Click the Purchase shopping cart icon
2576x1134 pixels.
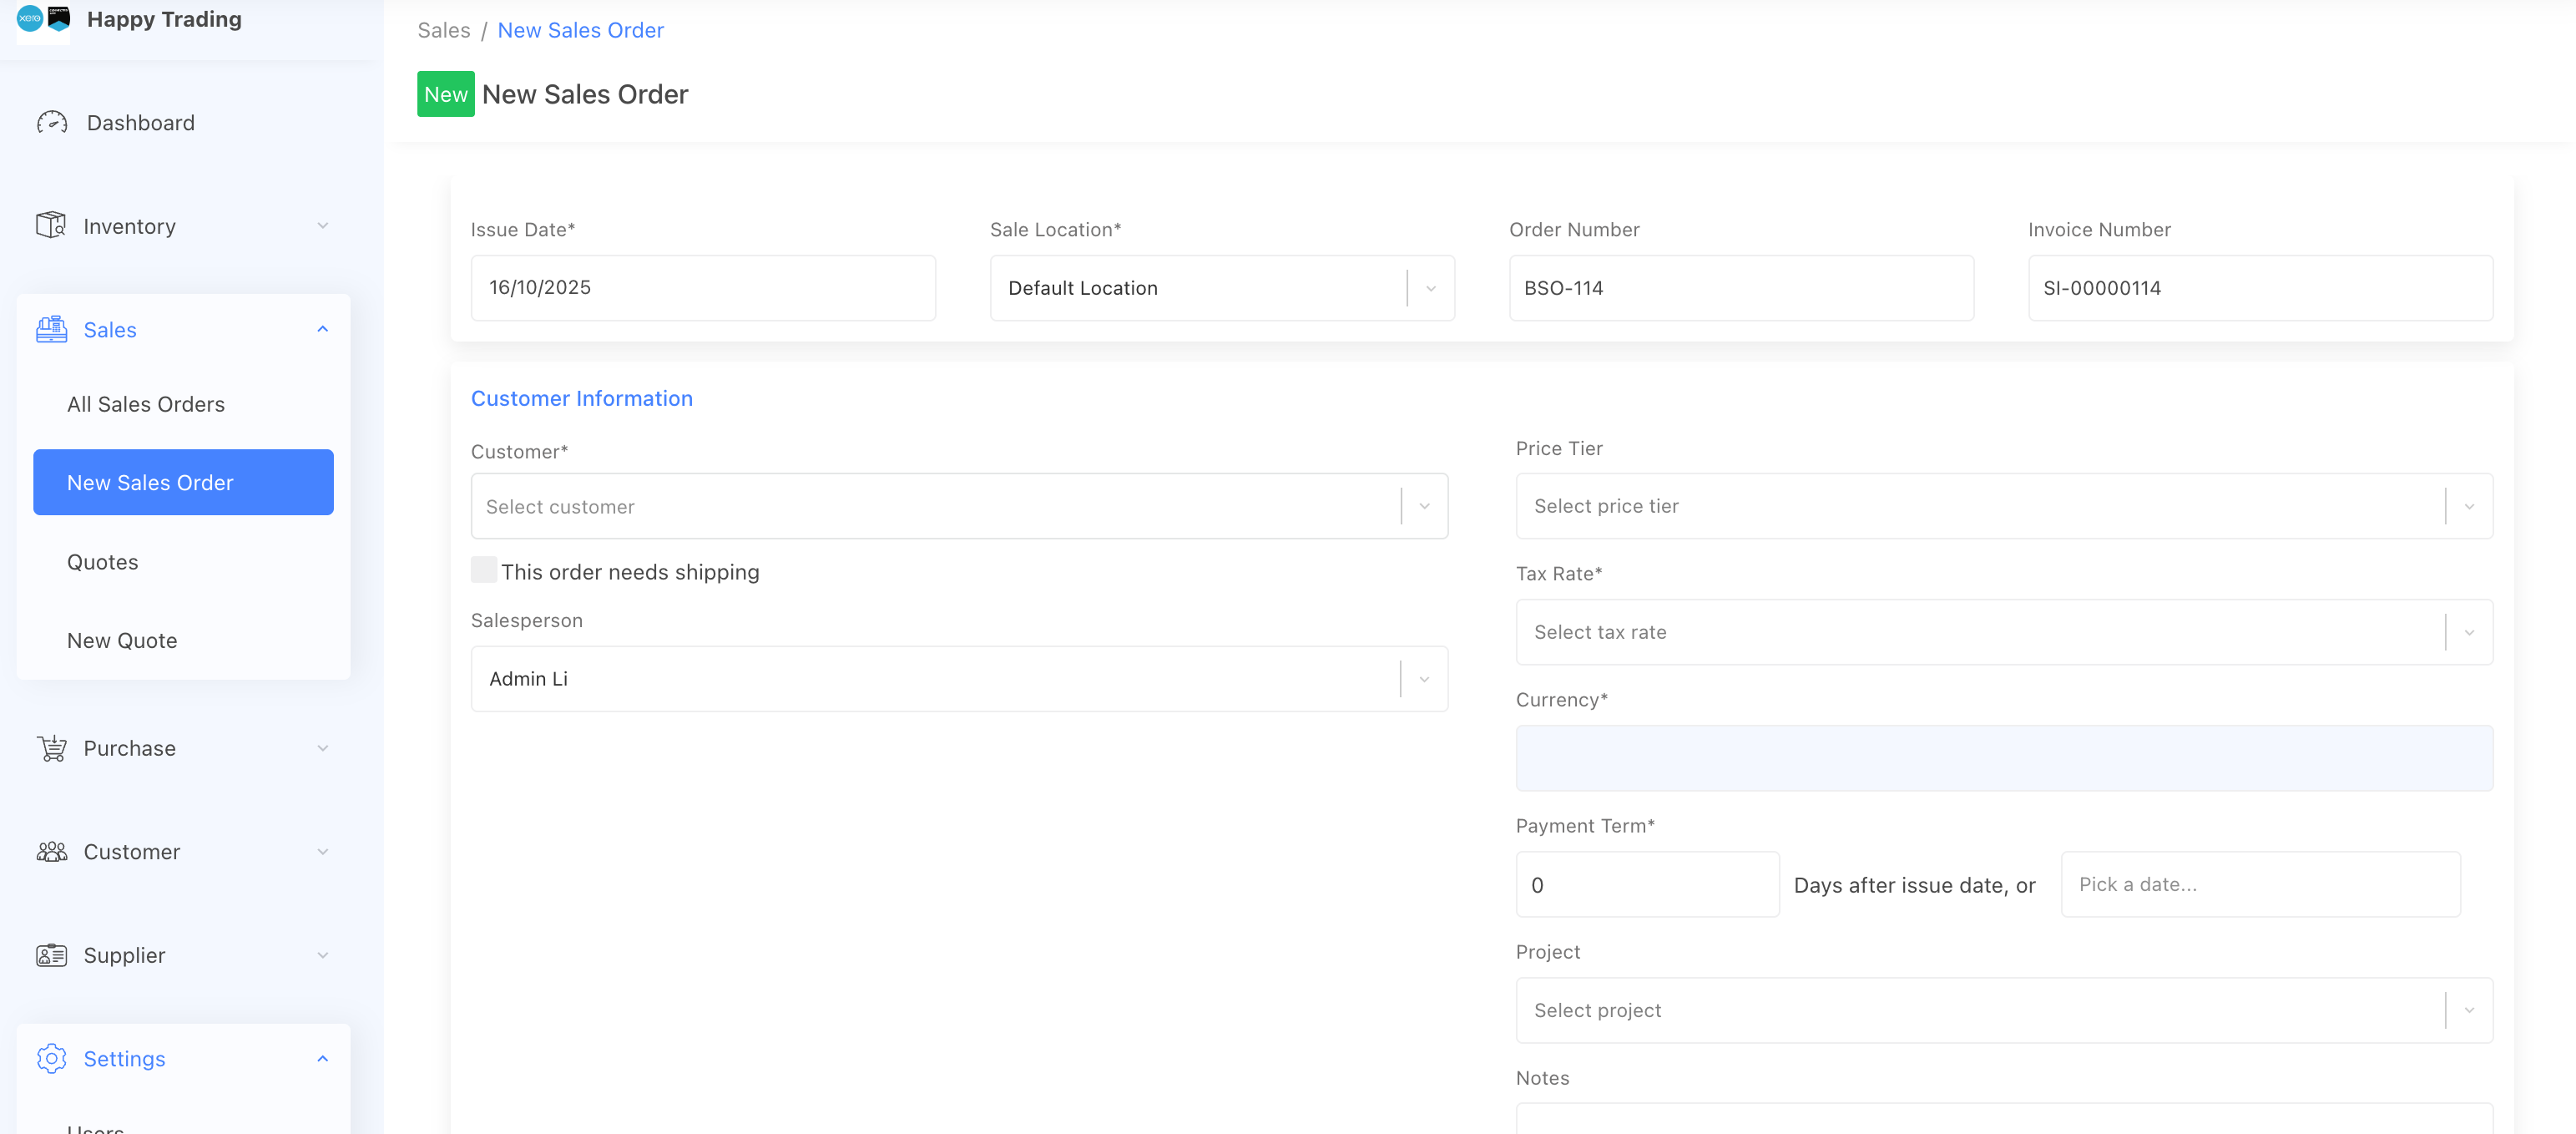click(x=51, y=748)
